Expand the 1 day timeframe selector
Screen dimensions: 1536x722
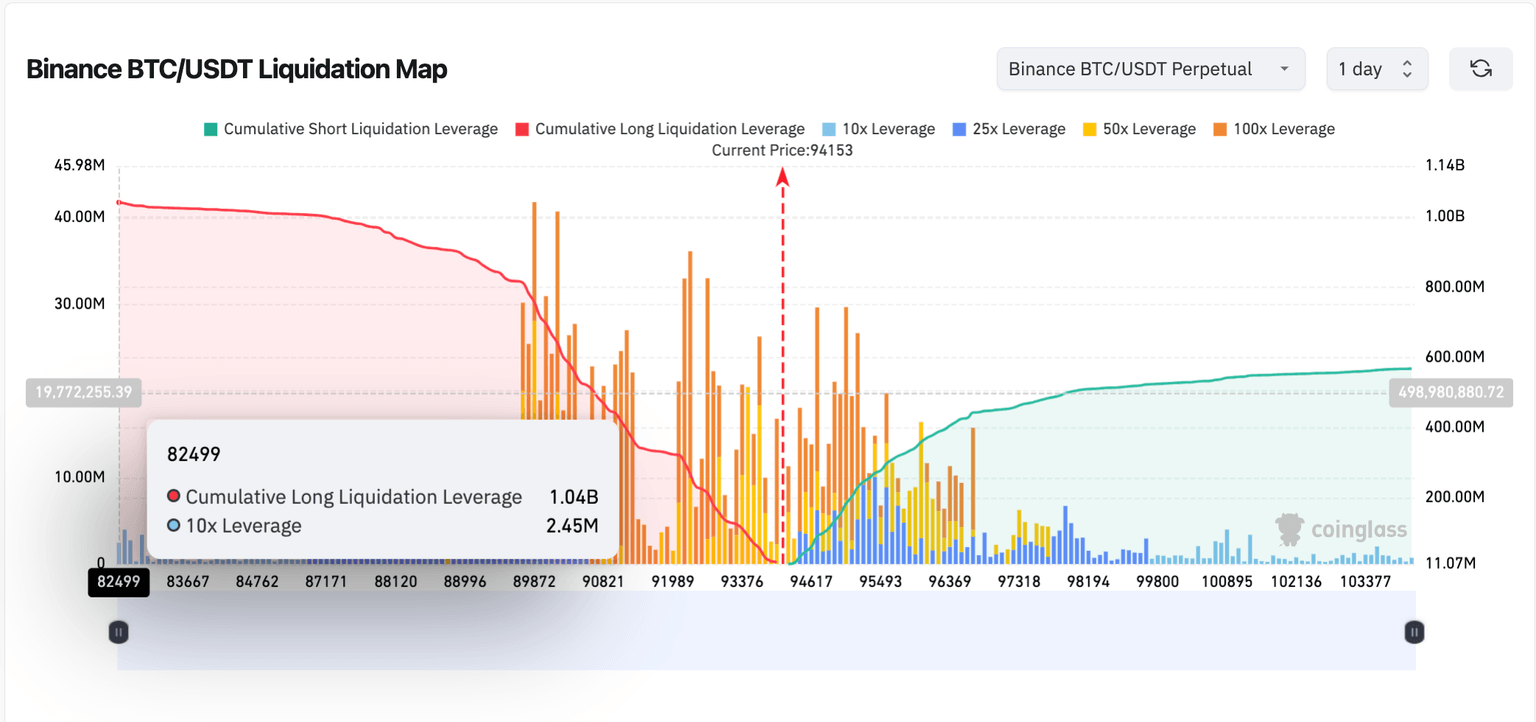click(1376, 69)
